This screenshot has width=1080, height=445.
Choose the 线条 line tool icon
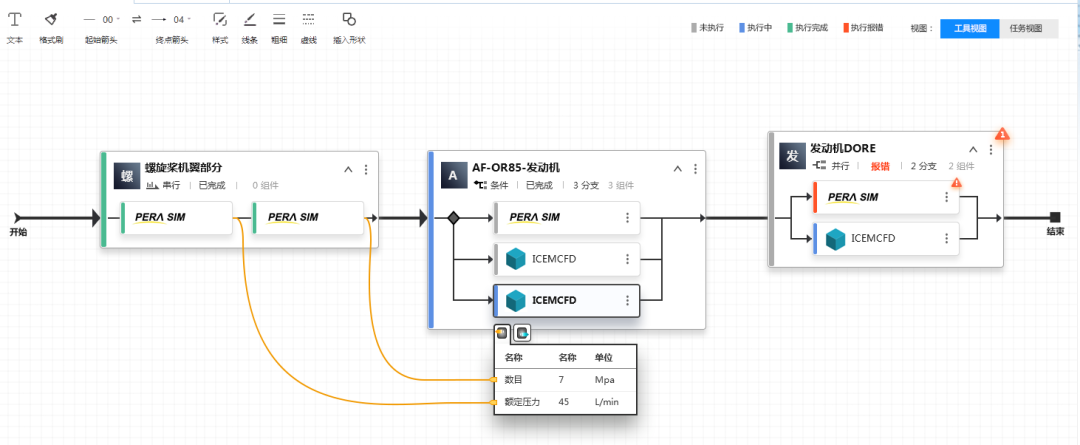coord(250,20)
